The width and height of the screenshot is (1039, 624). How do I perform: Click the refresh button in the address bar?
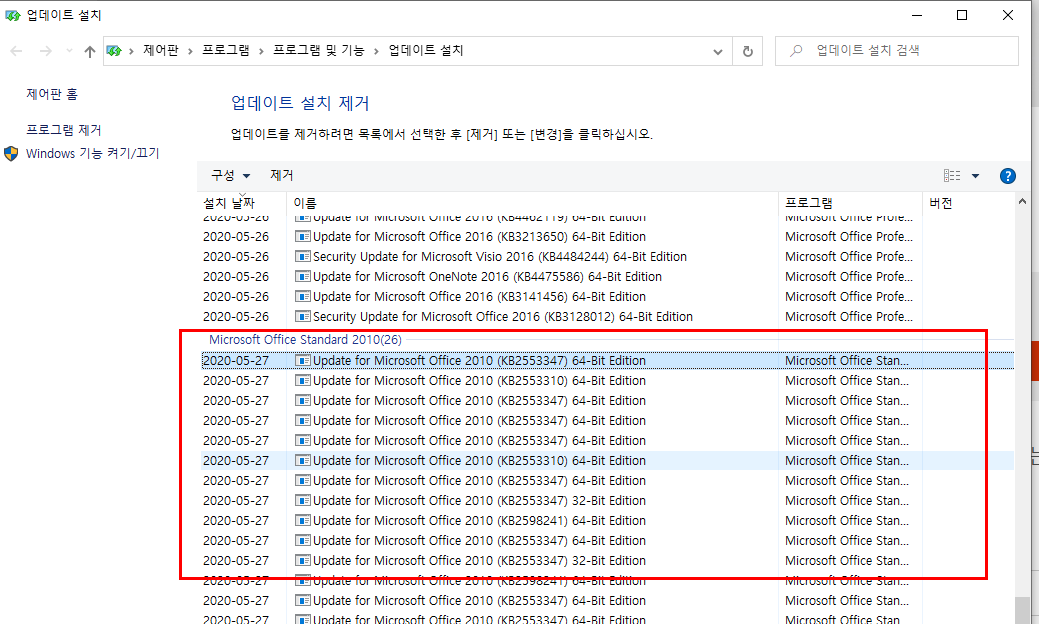[x=747, y=51]
